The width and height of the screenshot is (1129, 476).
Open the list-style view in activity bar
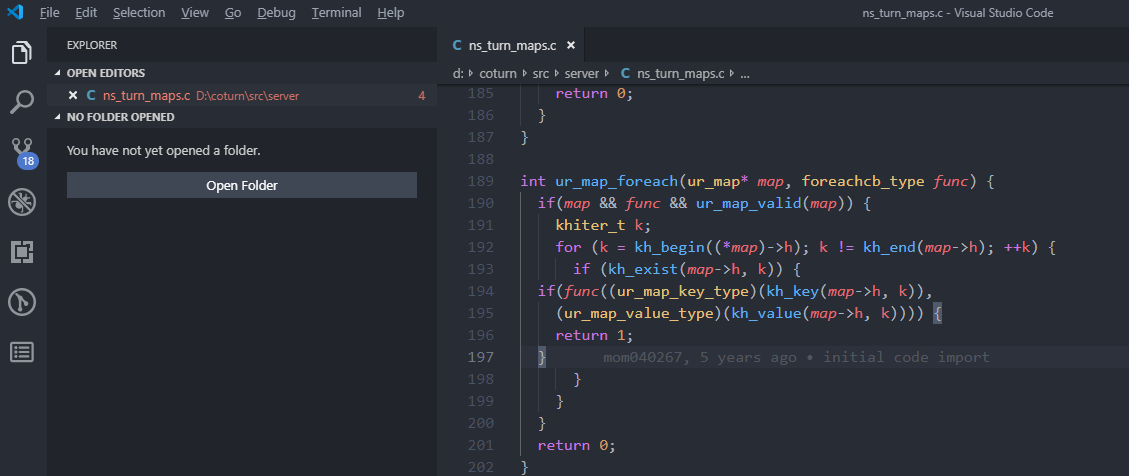point(22,352)
